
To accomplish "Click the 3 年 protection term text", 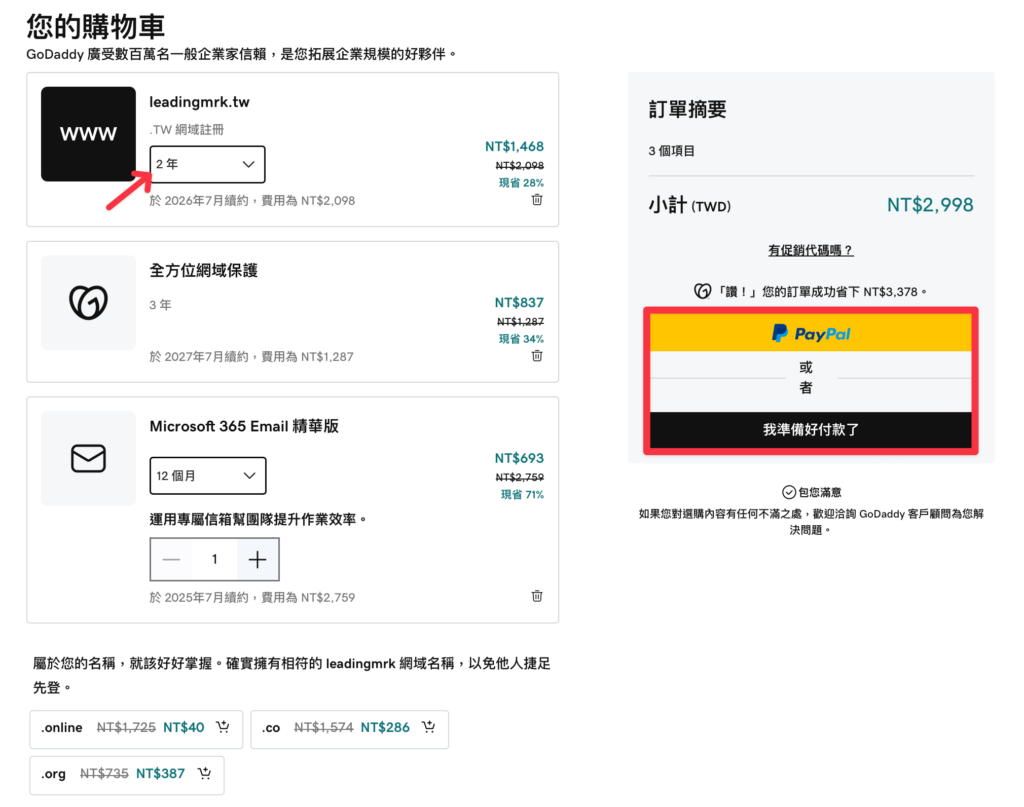I will (160, 305).
